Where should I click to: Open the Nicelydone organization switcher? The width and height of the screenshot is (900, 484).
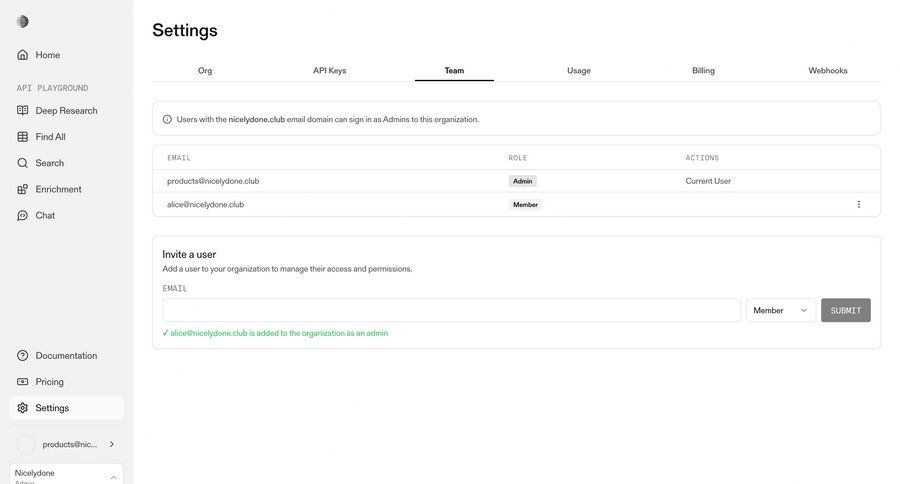(66, 475)
